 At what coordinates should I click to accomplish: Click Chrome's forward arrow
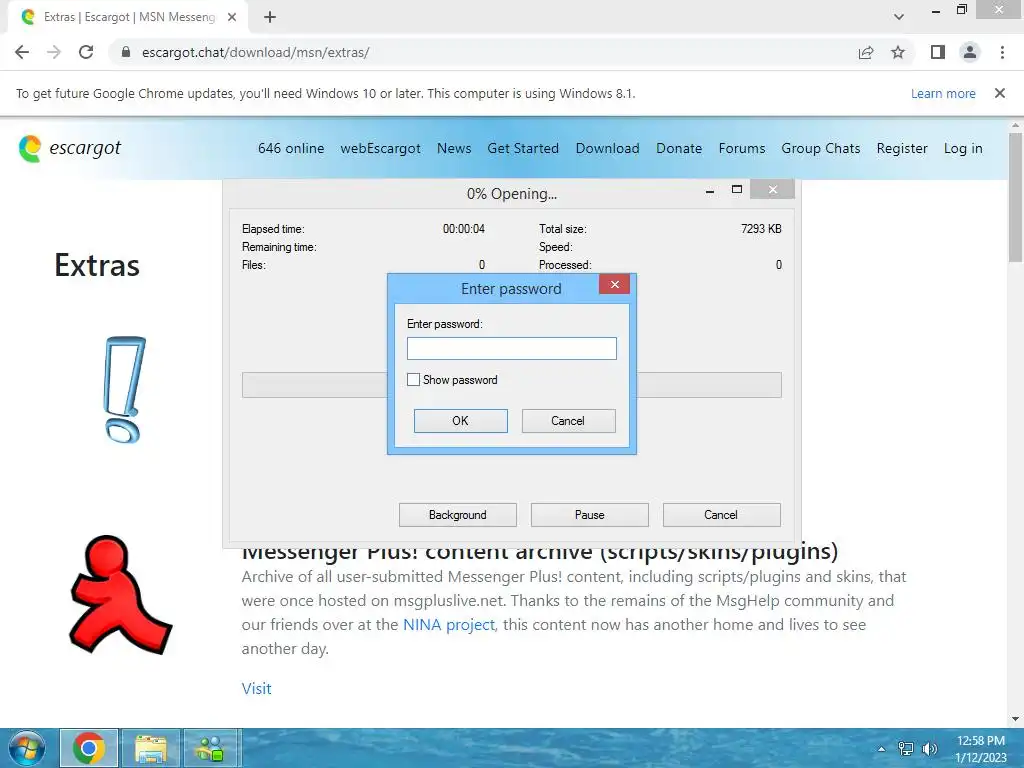pos(54,52)
